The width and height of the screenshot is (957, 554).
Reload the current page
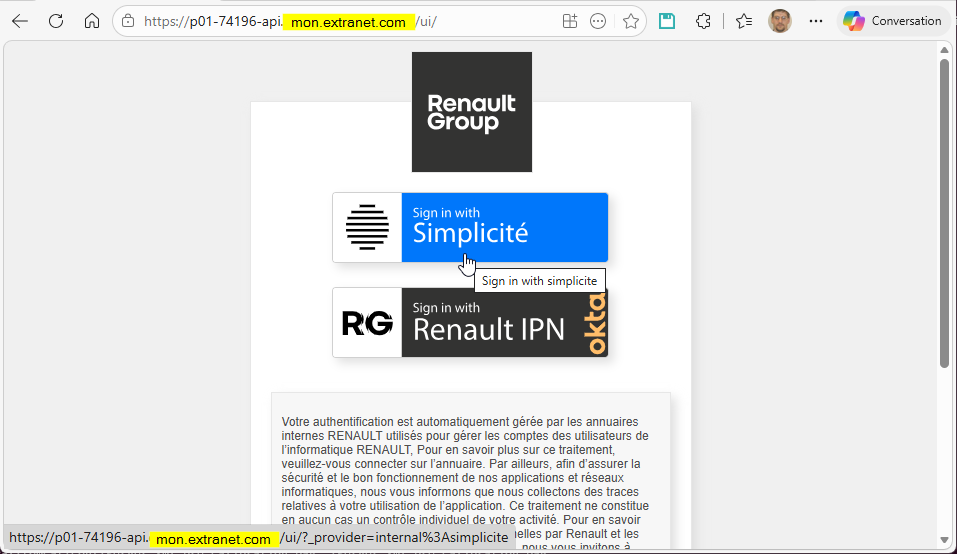click(x=56, y=21)
